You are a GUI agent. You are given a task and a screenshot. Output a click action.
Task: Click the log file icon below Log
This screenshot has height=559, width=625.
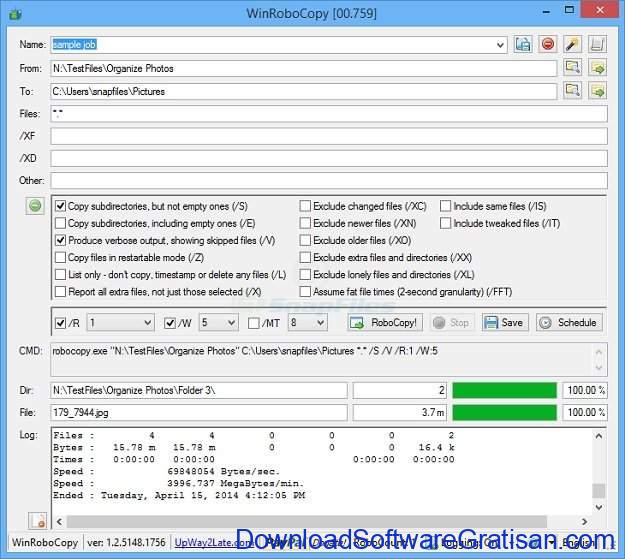click(38, 521)
